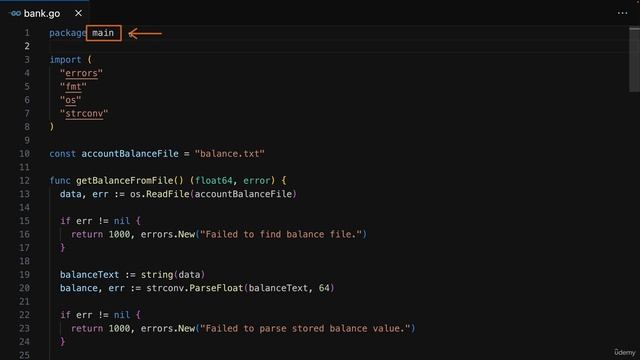Click "Failed to parse stored balance value." string
This screenshot has height=360, width=640.
pyautogui.click(x=305, y=329)
